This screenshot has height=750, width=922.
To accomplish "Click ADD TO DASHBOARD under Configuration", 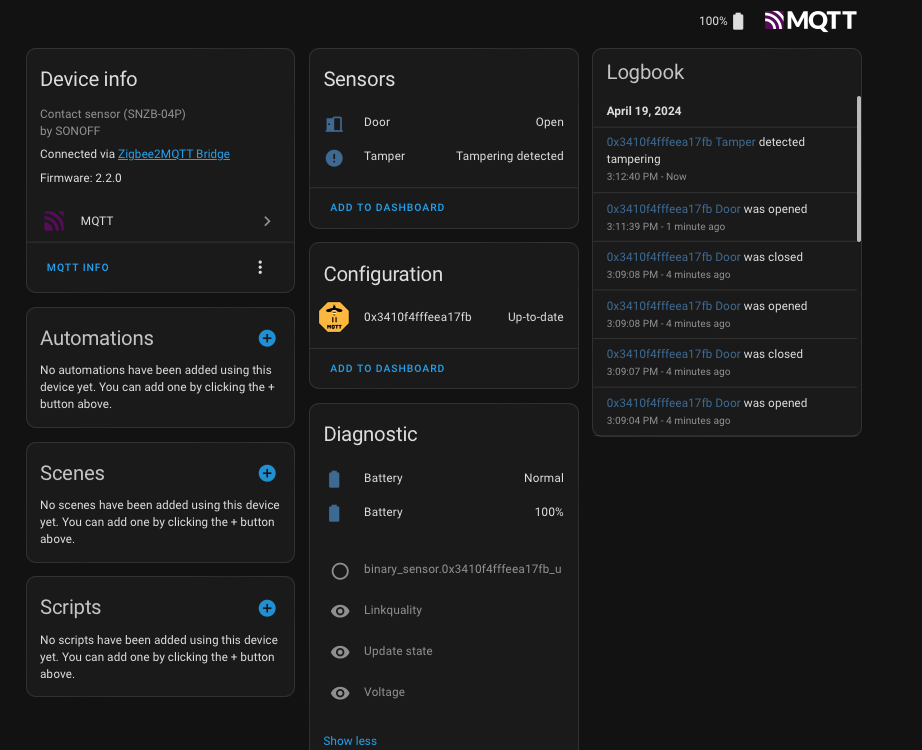I will [387, 368].
